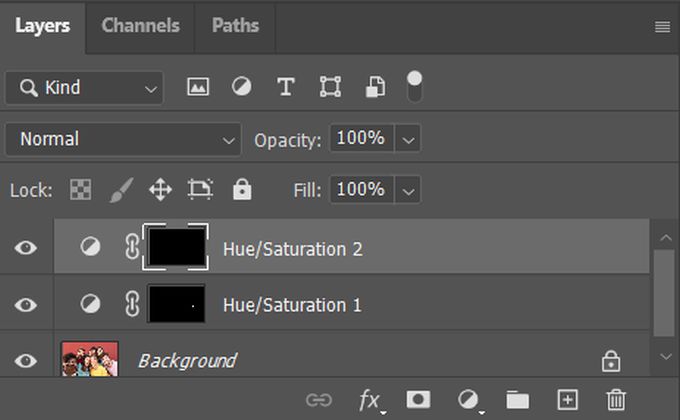Filter for adjustment layers icon
Viewport: 680px width, 420px height.
point(242,87)
